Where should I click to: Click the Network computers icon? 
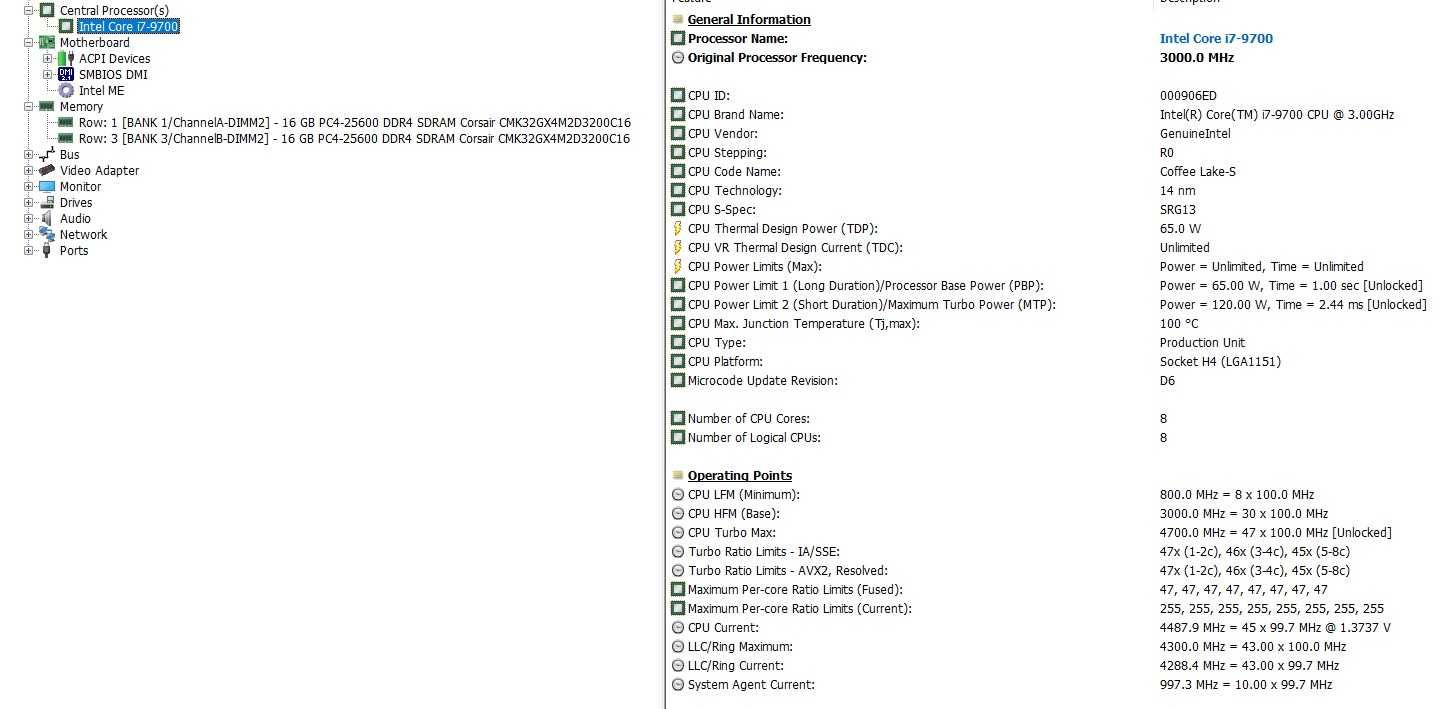(46, 234)
